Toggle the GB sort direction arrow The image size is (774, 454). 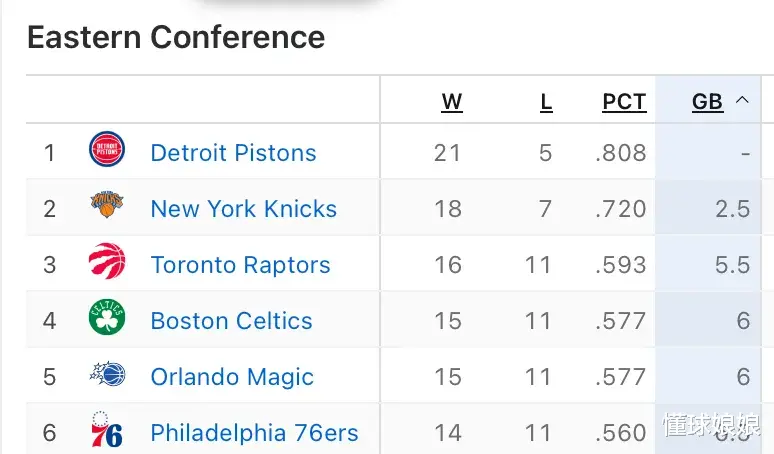click(742, 100)
